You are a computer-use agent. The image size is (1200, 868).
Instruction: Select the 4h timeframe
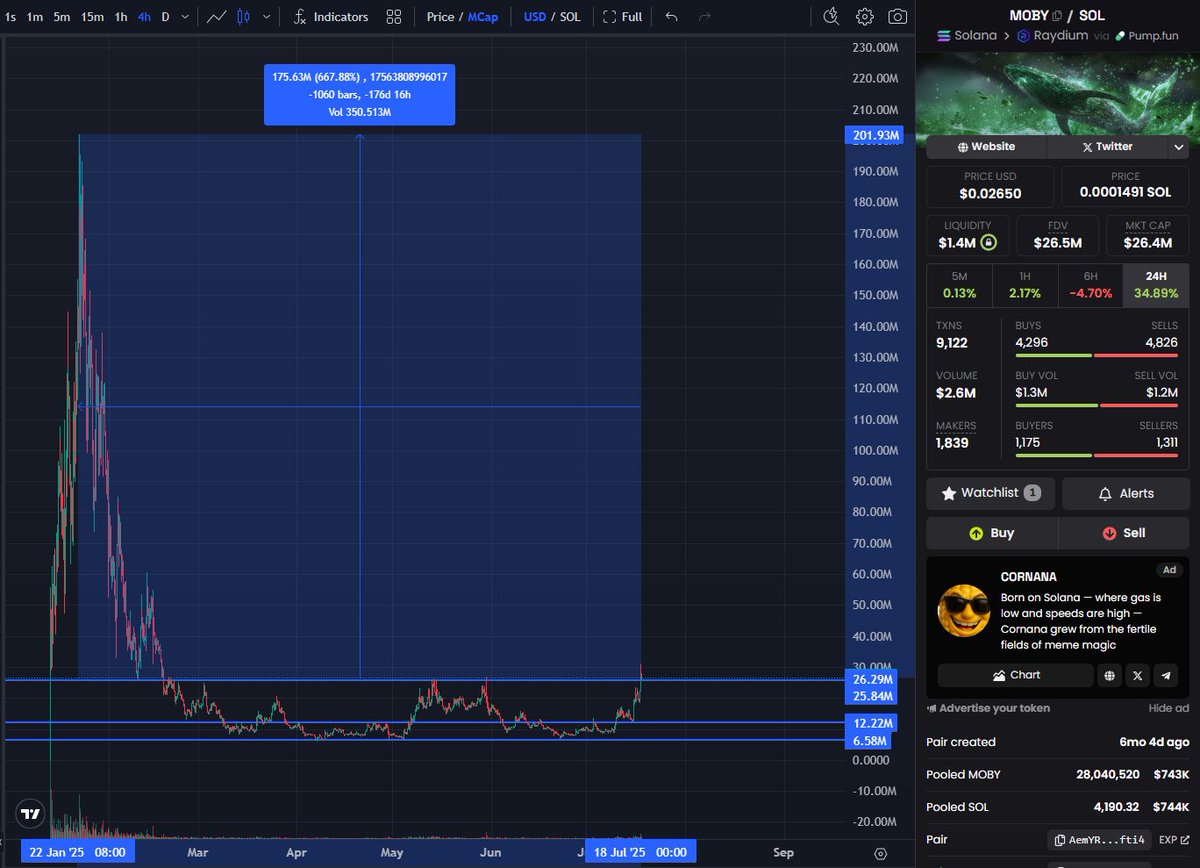(x=144, y=17)
